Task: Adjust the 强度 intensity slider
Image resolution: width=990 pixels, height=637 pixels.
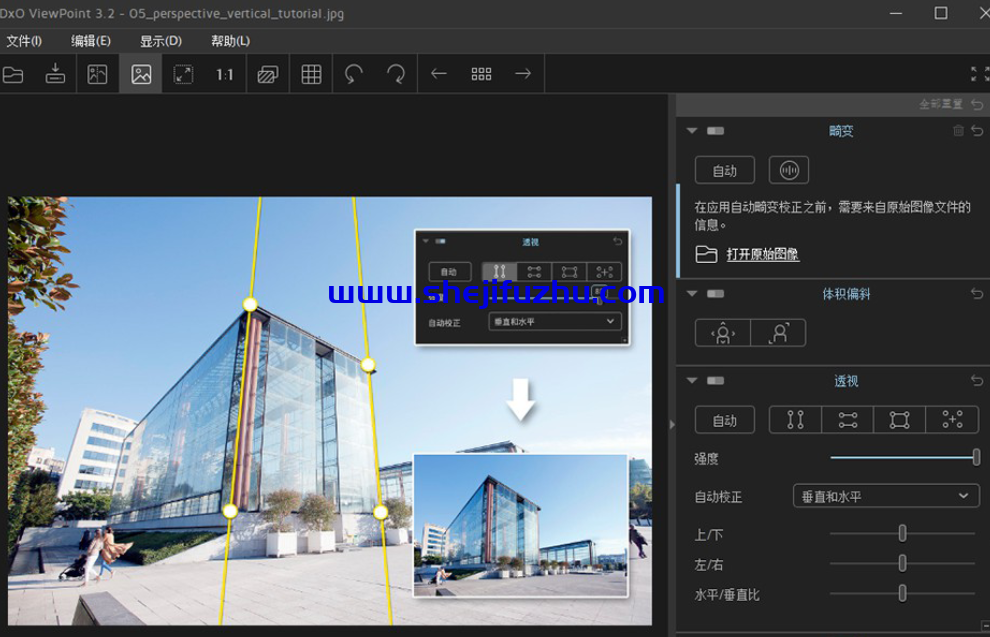Action: (976, 457)
